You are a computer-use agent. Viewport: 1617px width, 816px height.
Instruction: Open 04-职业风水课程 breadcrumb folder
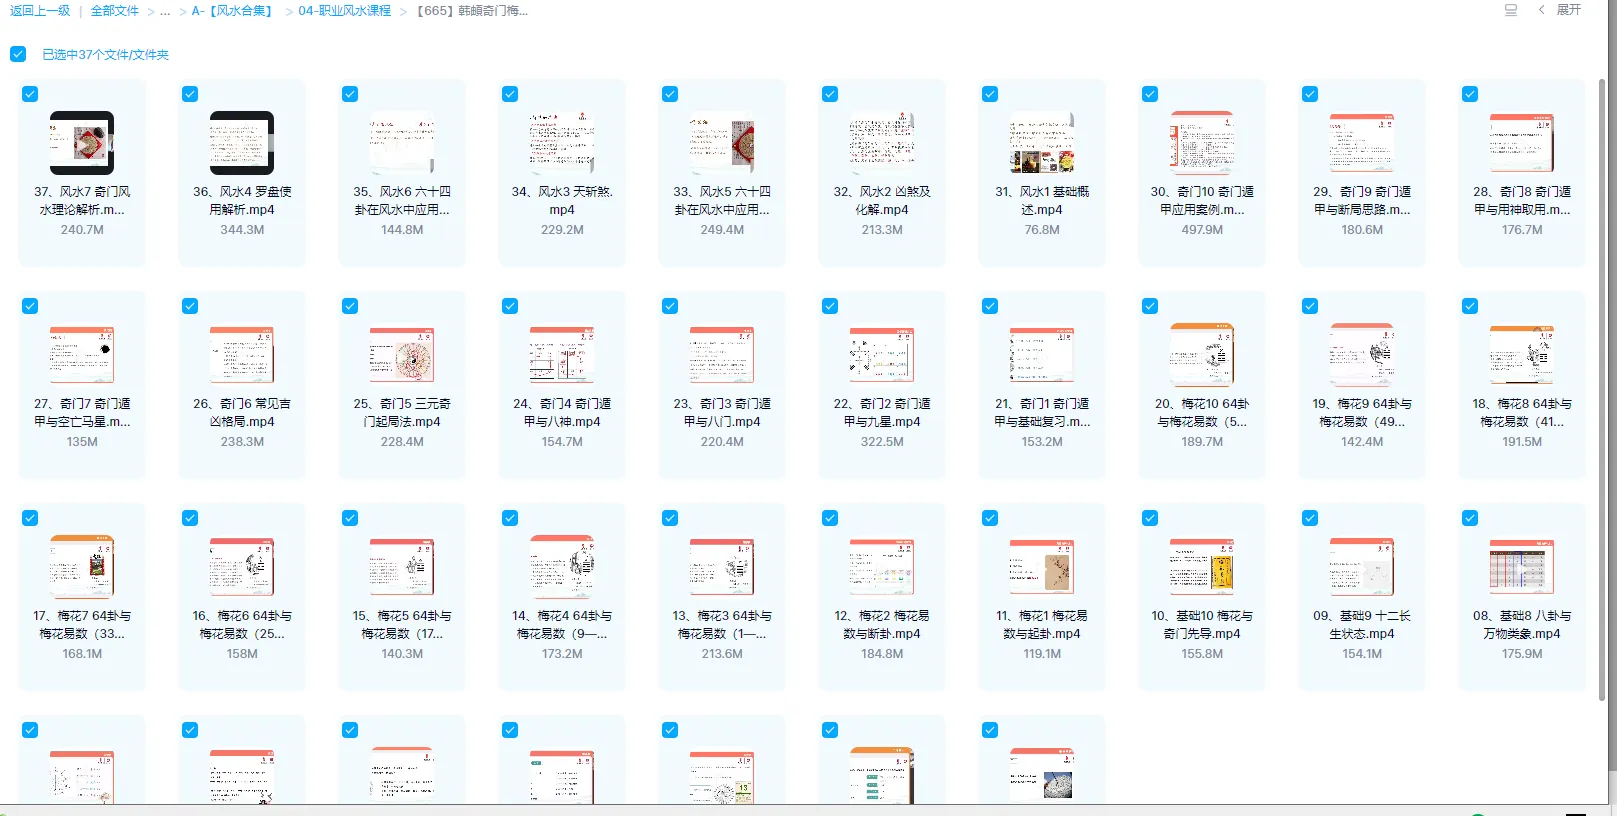coord(345,11)
